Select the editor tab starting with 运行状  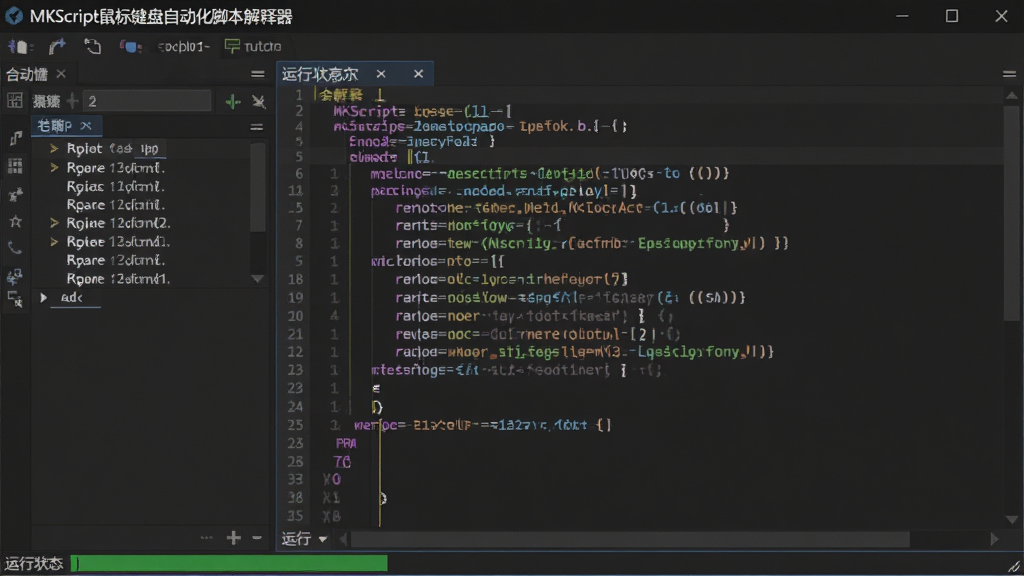click(320, 74)
